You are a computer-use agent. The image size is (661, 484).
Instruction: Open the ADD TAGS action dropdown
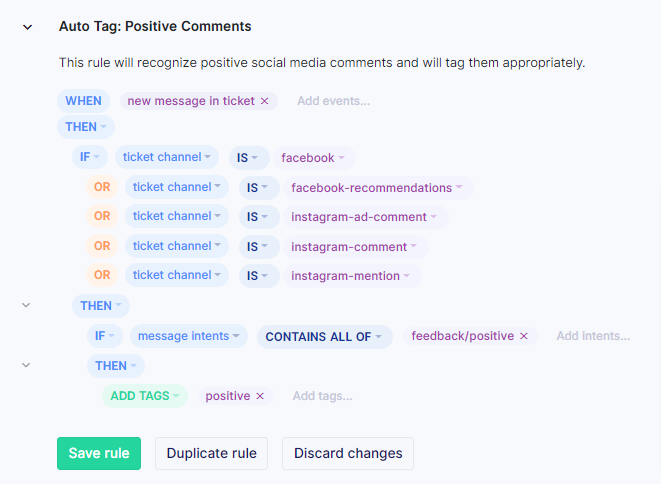145,396
